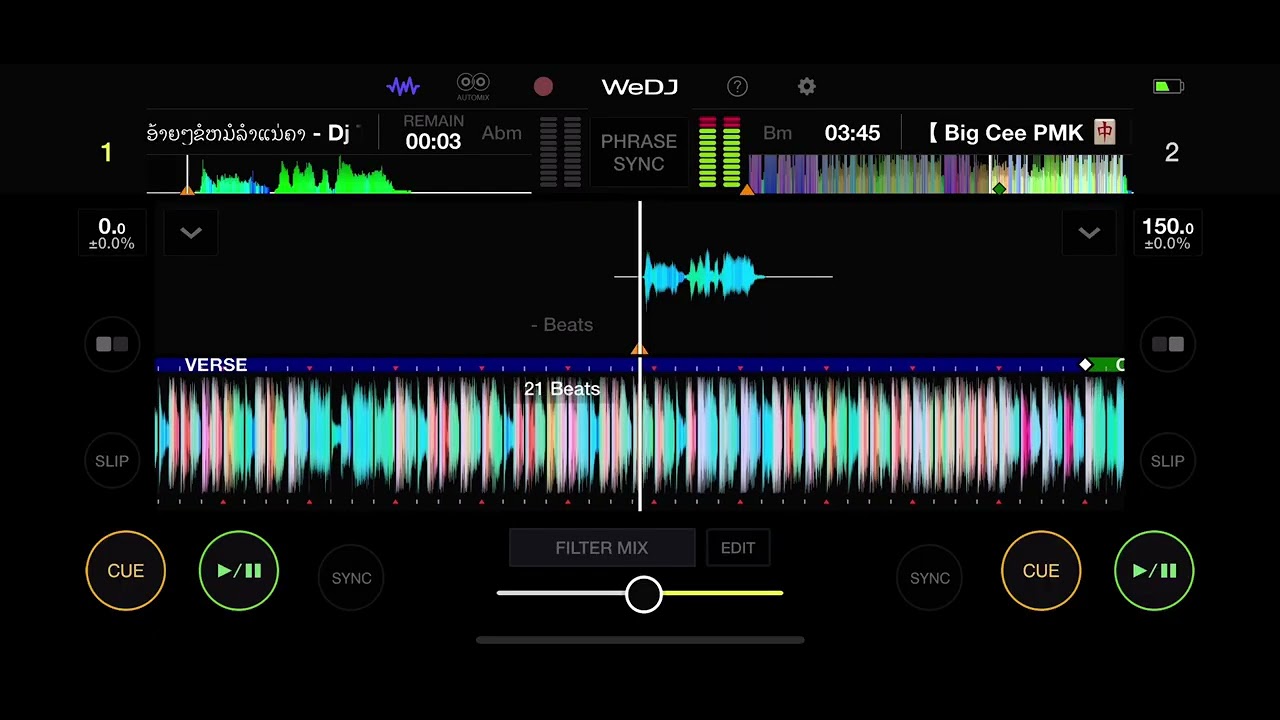Toggle SYNC on deck 2

point(929,578)
